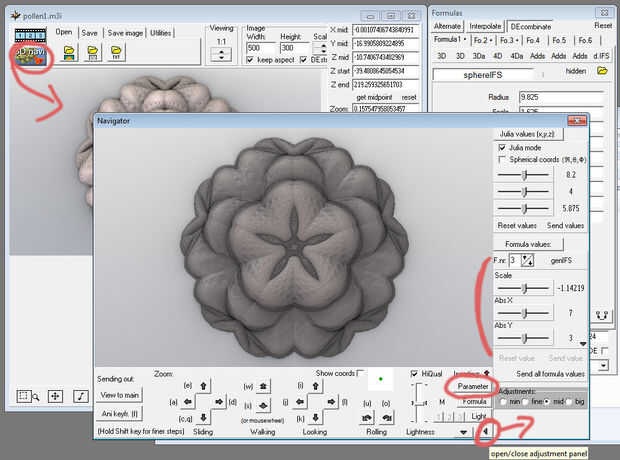Click the walk backward (s) button
This screenshot has height=460, width=620.
coord(263,405)
